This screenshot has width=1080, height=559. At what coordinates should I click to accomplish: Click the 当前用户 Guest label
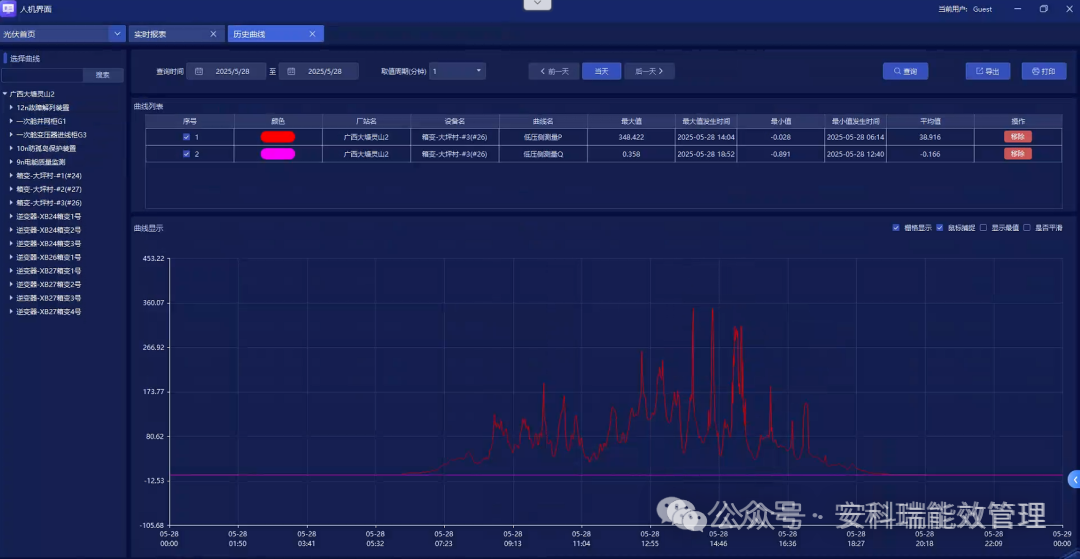[965, 10]
